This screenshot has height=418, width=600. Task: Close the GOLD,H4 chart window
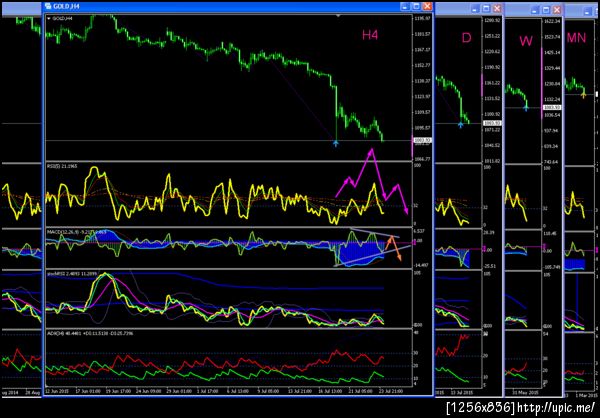pos(428,7)
